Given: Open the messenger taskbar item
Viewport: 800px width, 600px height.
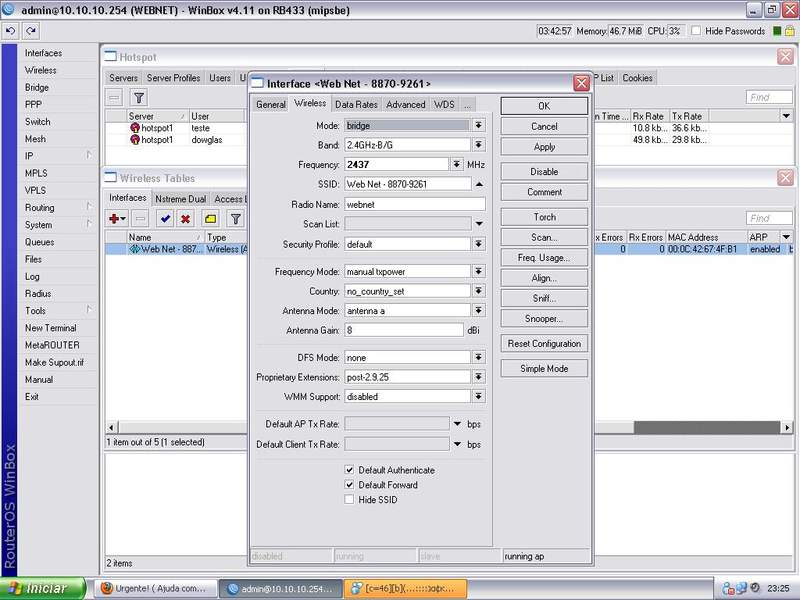Looking at the screenshot, I should (406, 589).
